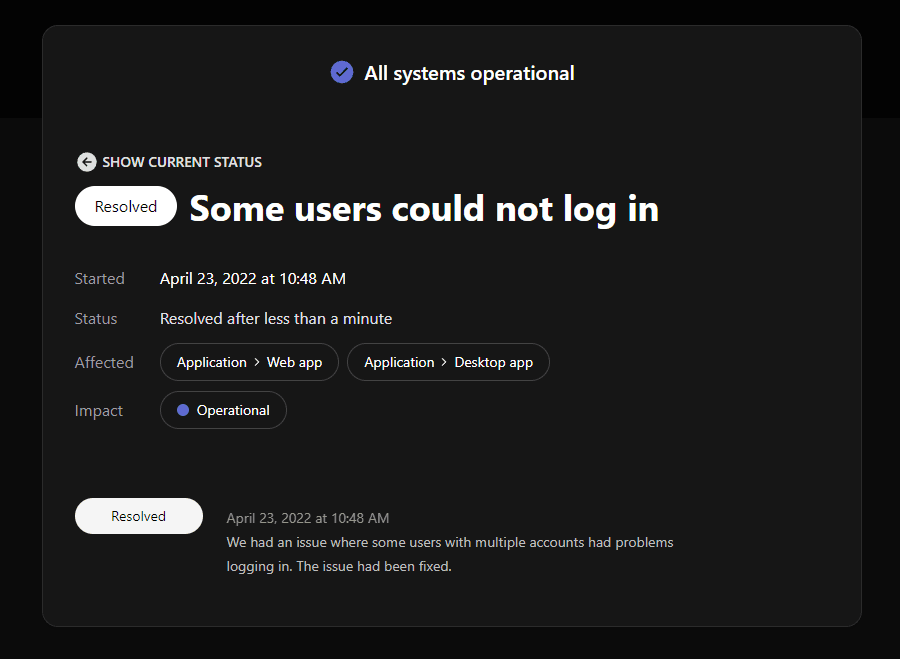Click the chevron inside the Desktop app chip
900x659 pixels.
coord(444,362)
